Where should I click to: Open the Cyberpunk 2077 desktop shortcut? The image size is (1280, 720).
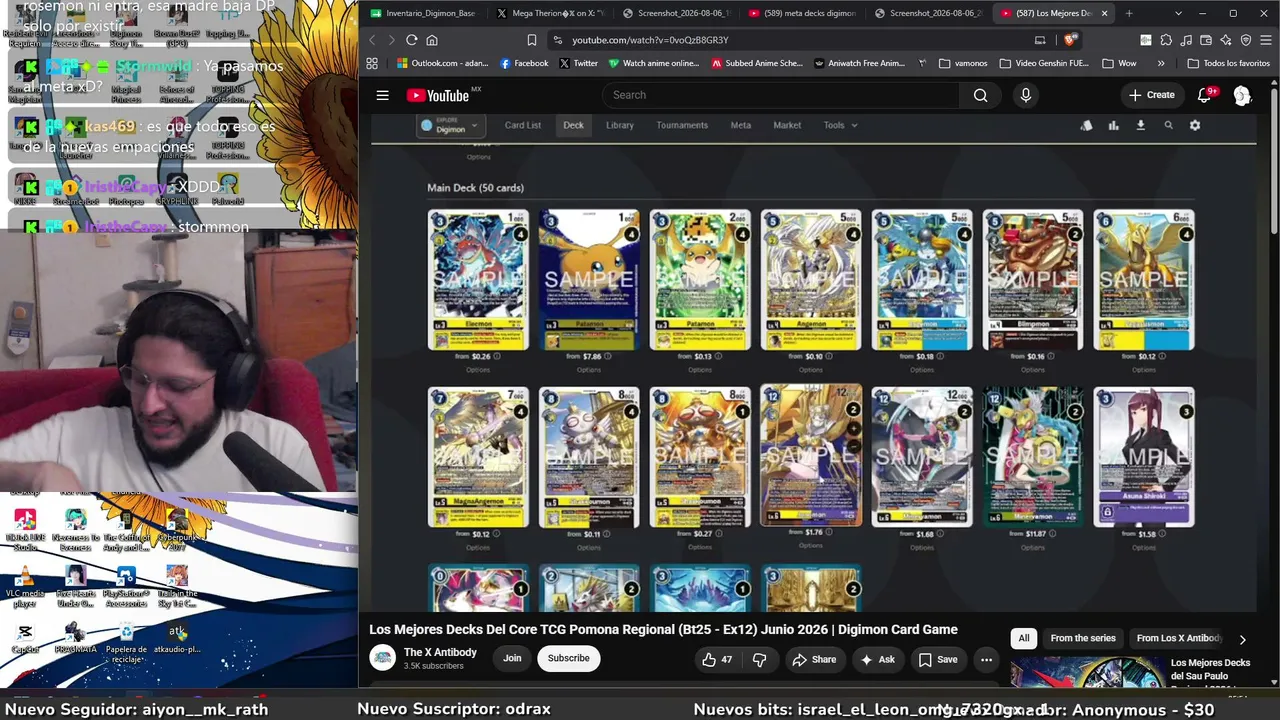[x=177, y=530]
